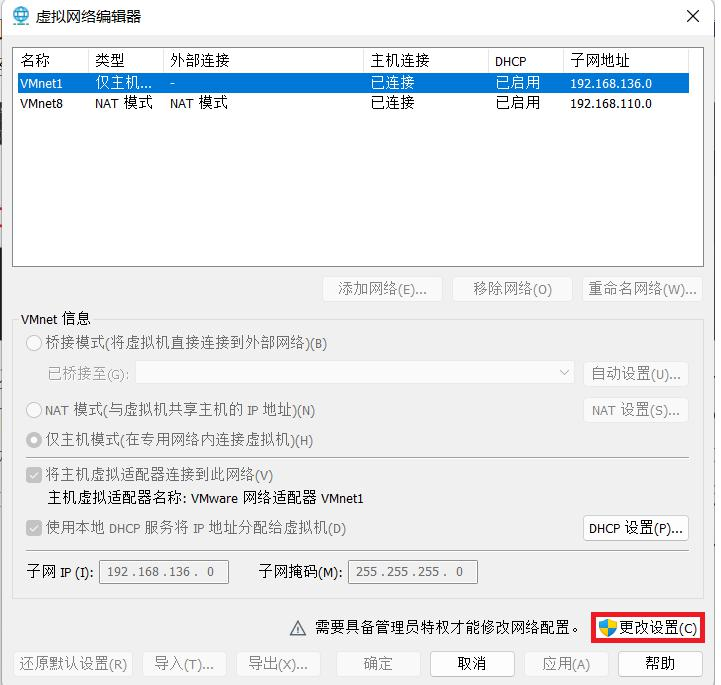Select the VMnet8 row name

pyautogui.click(x=41, y=103)
